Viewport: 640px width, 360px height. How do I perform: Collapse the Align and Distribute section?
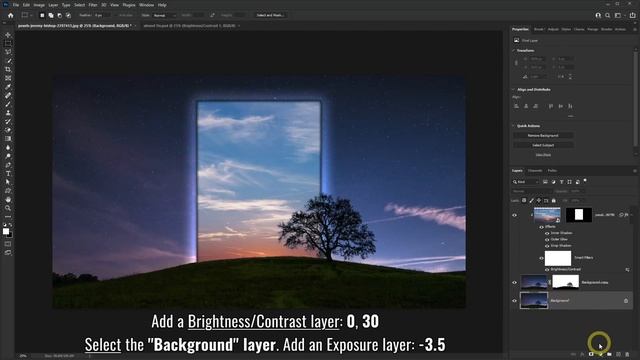(514, 89)
